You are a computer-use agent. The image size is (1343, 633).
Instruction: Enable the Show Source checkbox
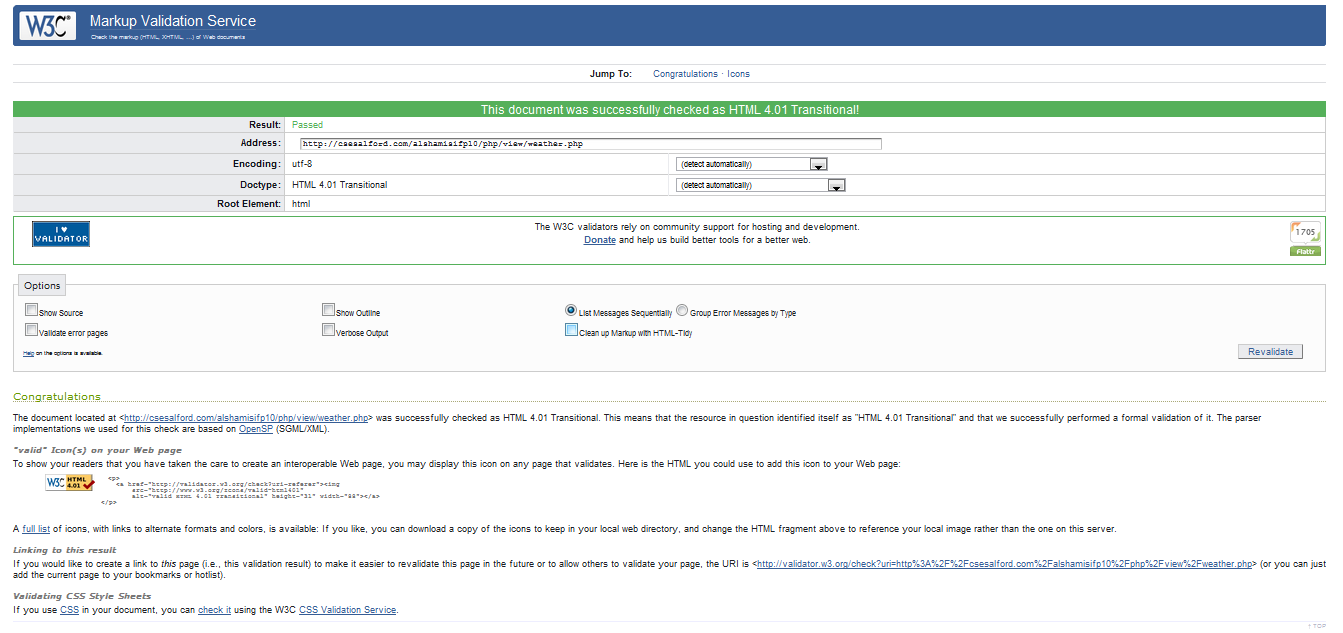(x=31, y=309)
